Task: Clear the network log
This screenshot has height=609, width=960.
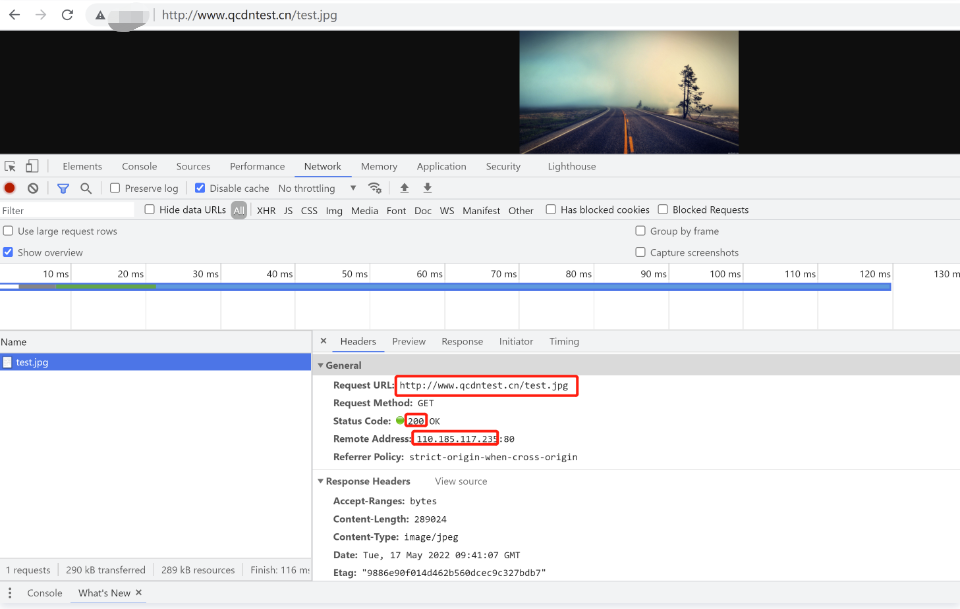Action: click(x=33, y=188)
